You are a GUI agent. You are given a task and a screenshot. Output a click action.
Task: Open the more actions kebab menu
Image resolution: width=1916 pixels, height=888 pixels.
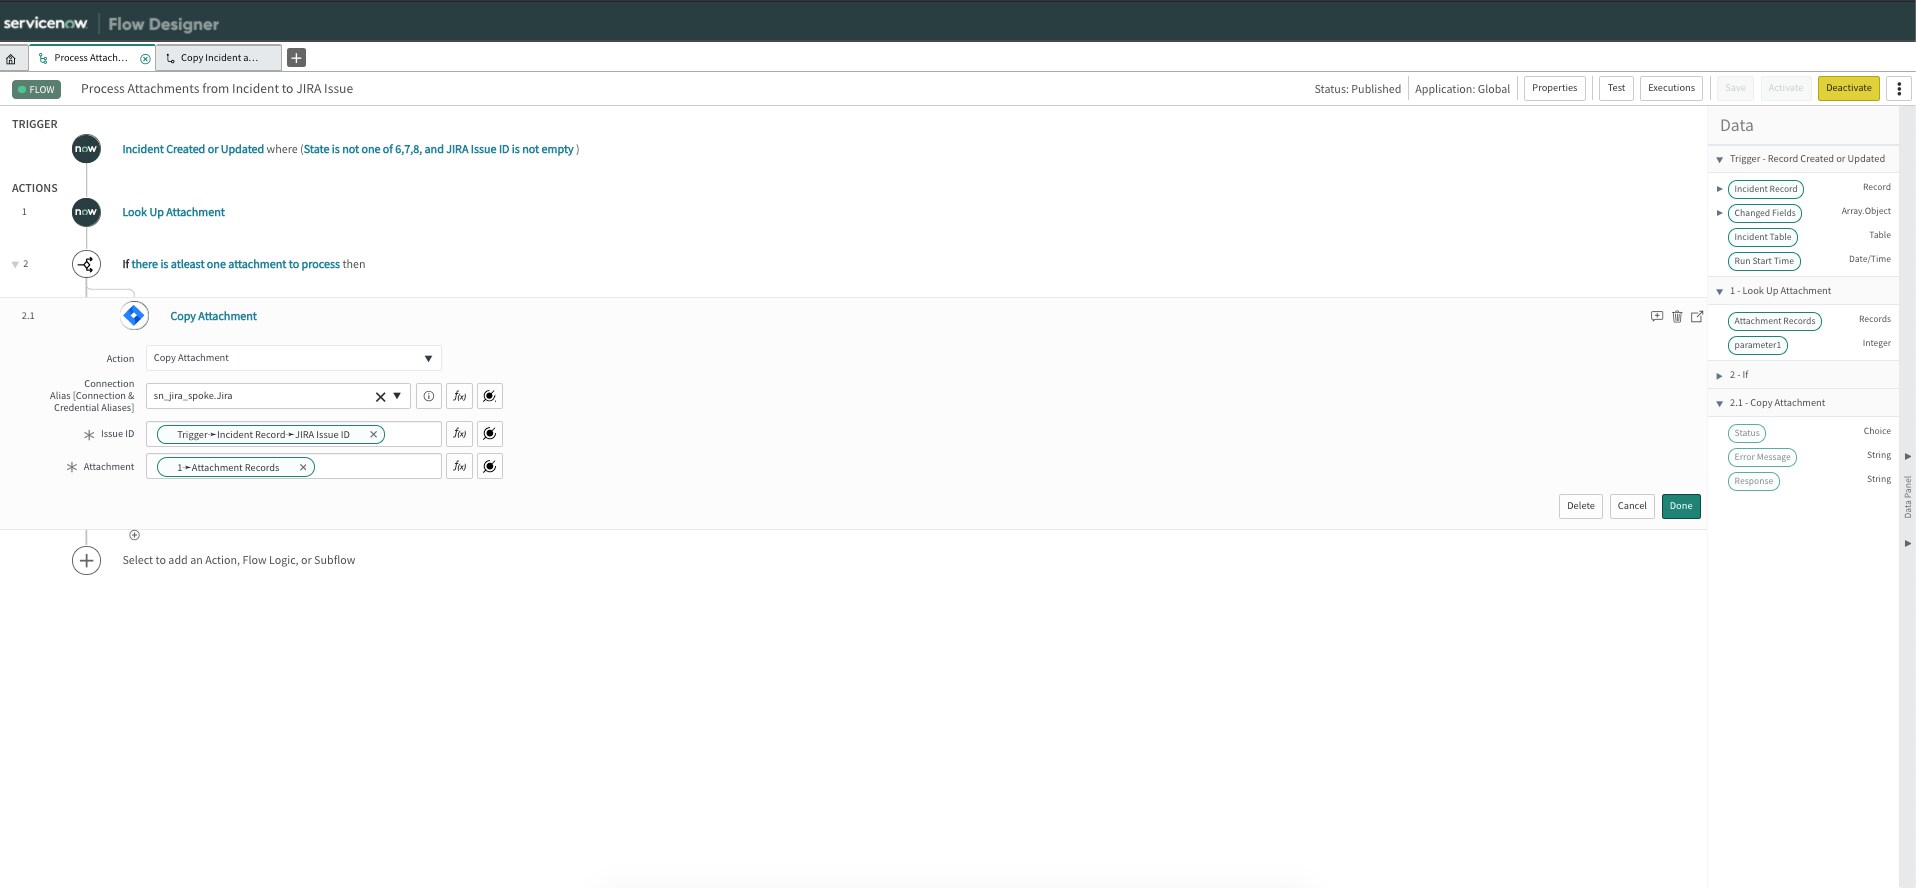point(1898,88)
